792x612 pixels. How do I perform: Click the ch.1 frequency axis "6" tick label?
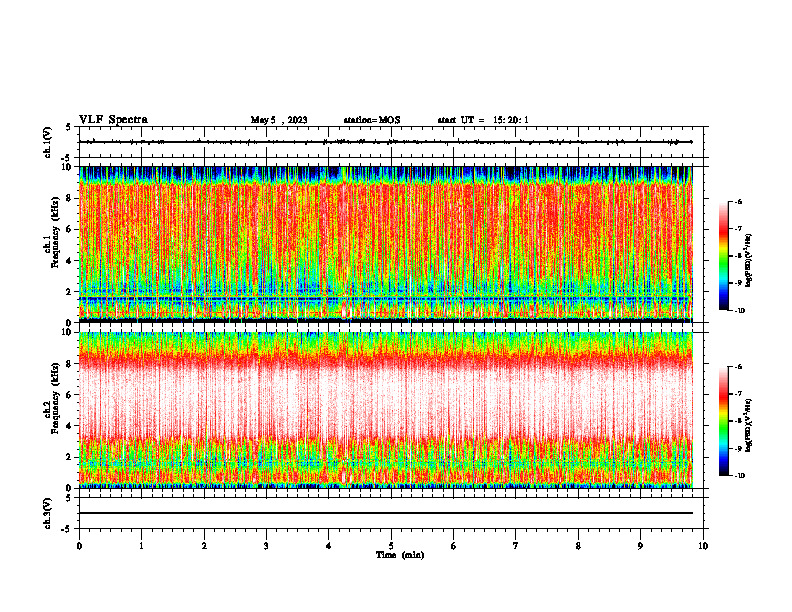[x=69, y=229]
